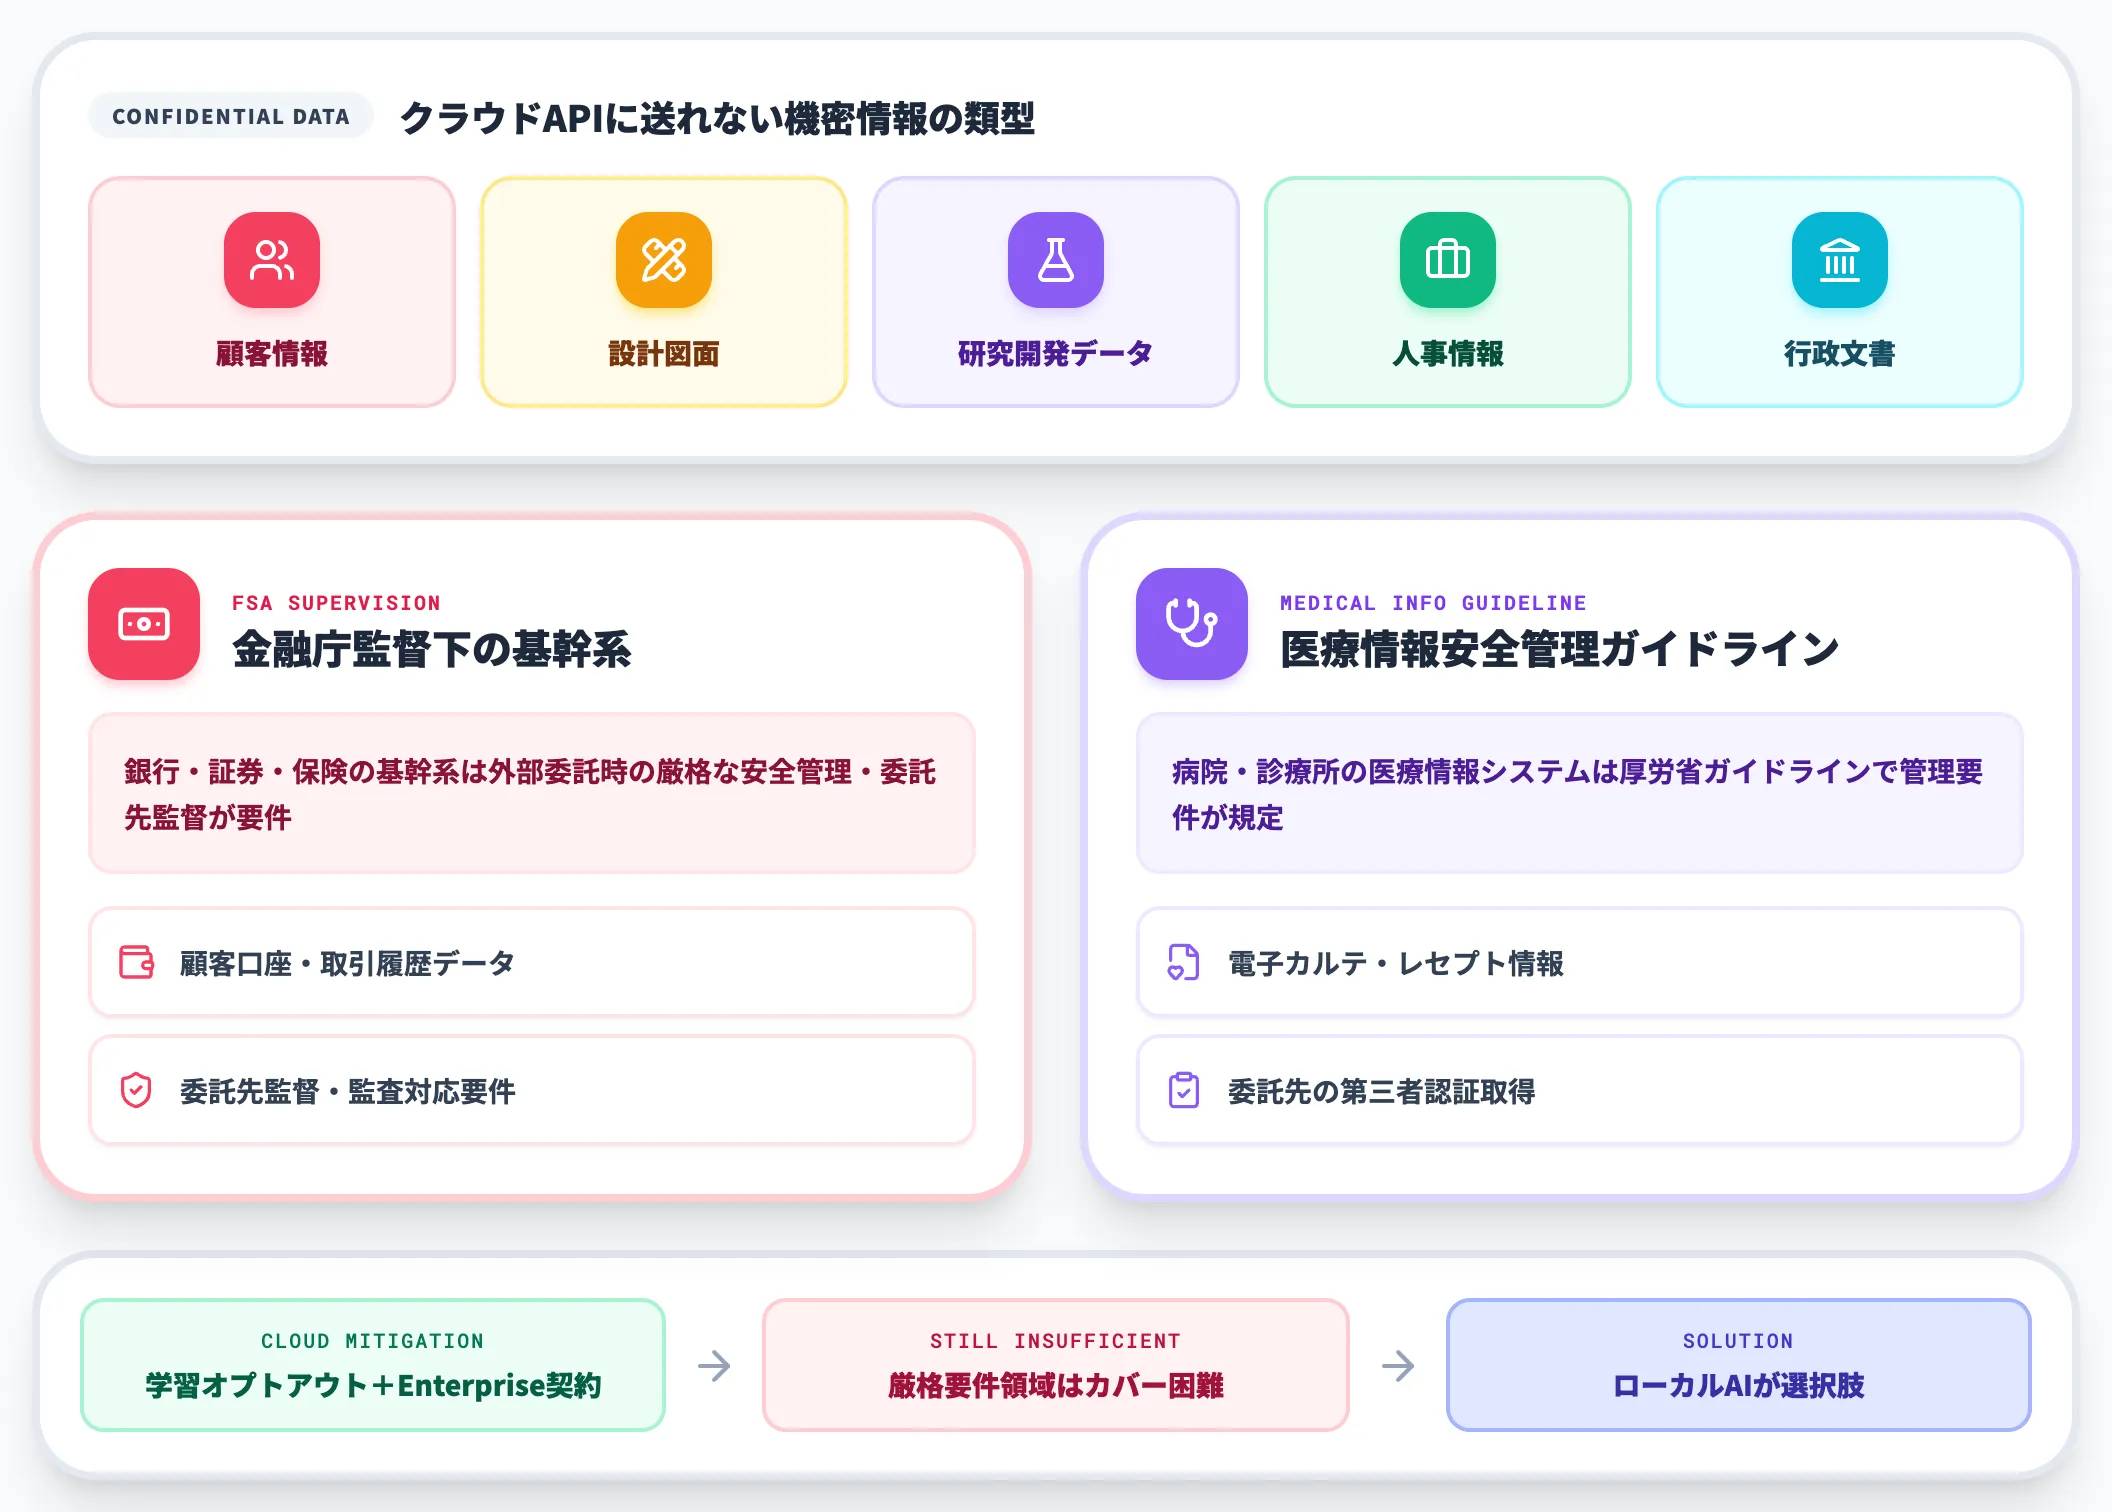The image size is (2112, 1512).
Task: Click the 人事情報 label
Action: [1448, 353]
